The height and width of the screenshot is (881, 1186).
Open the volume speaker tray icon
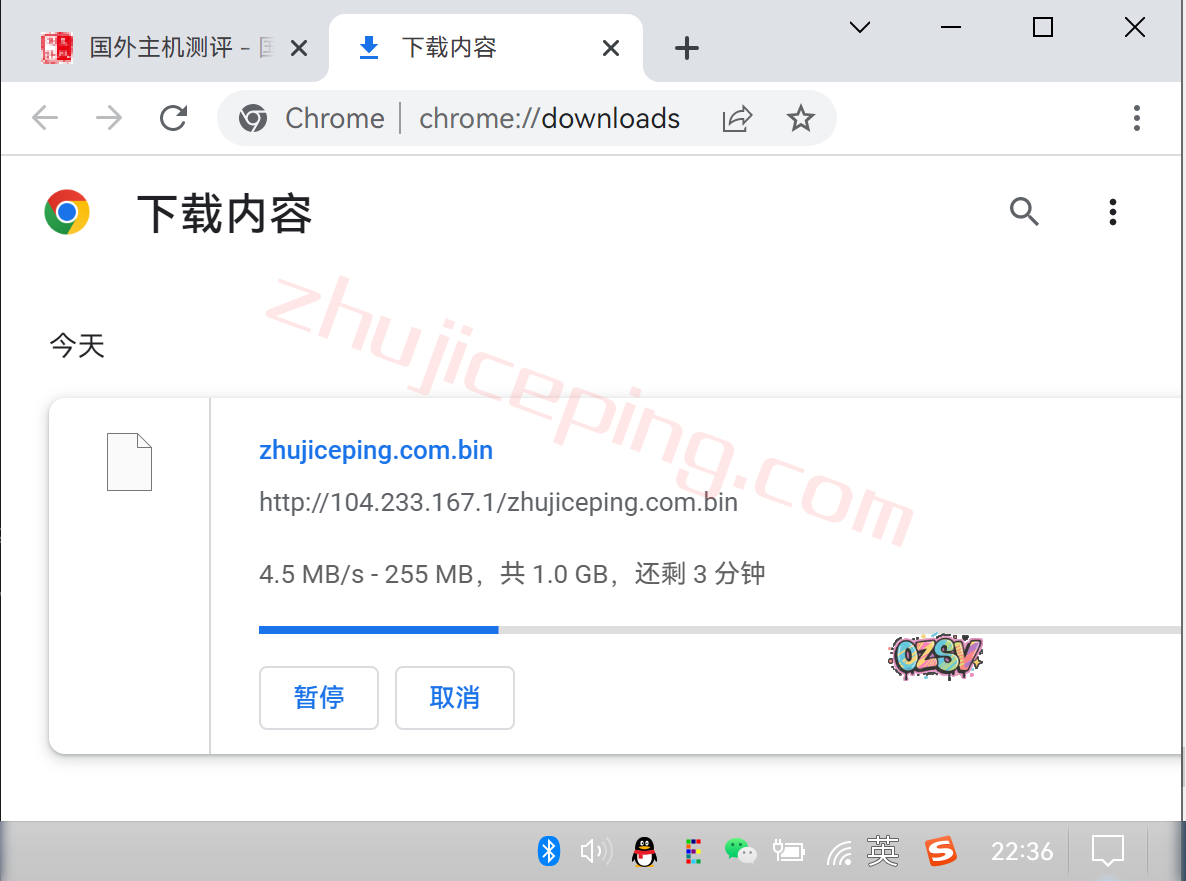(x=595, y=851)
